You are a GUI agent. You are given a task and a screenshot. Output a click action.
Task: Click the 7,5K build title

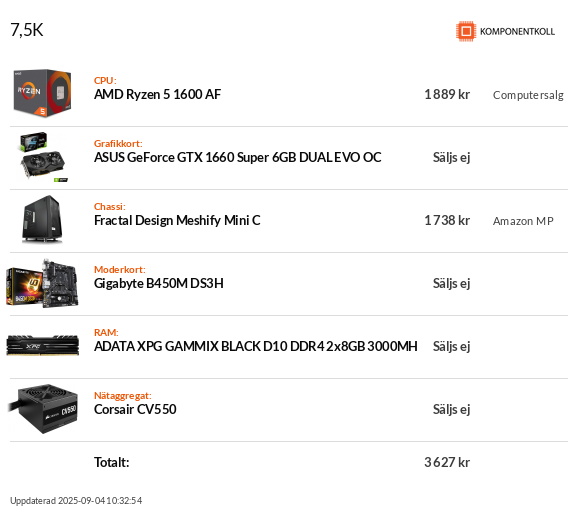[27, 30]
